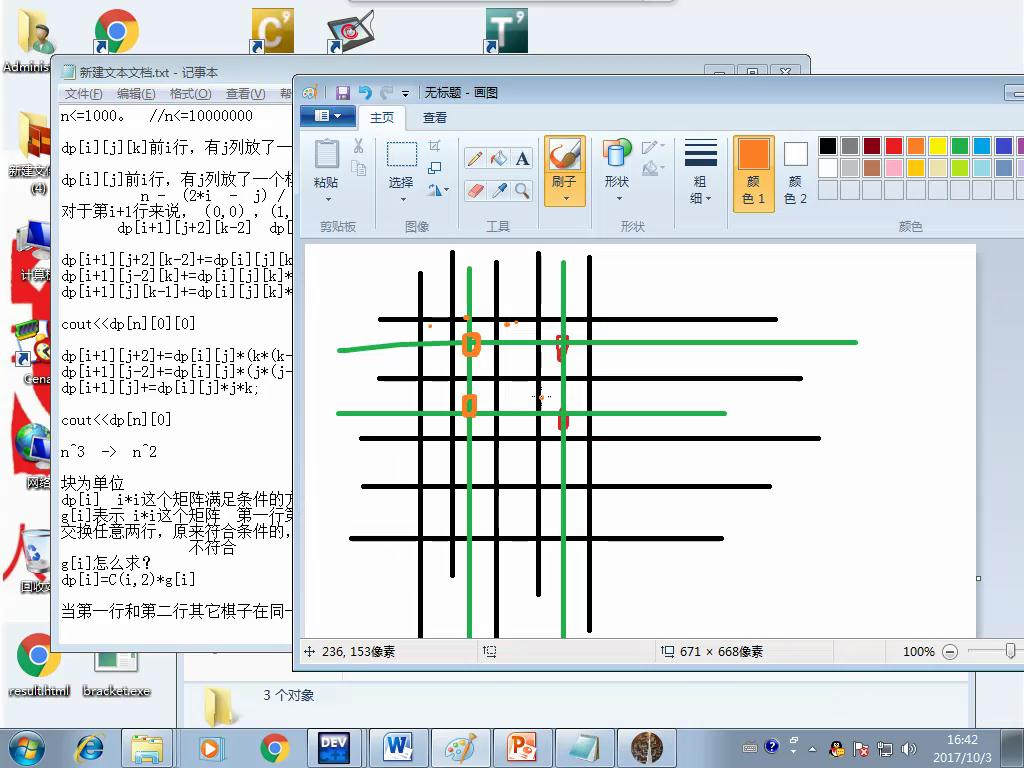Open PowerPoint from the taskbar

[x=522, y=748]
